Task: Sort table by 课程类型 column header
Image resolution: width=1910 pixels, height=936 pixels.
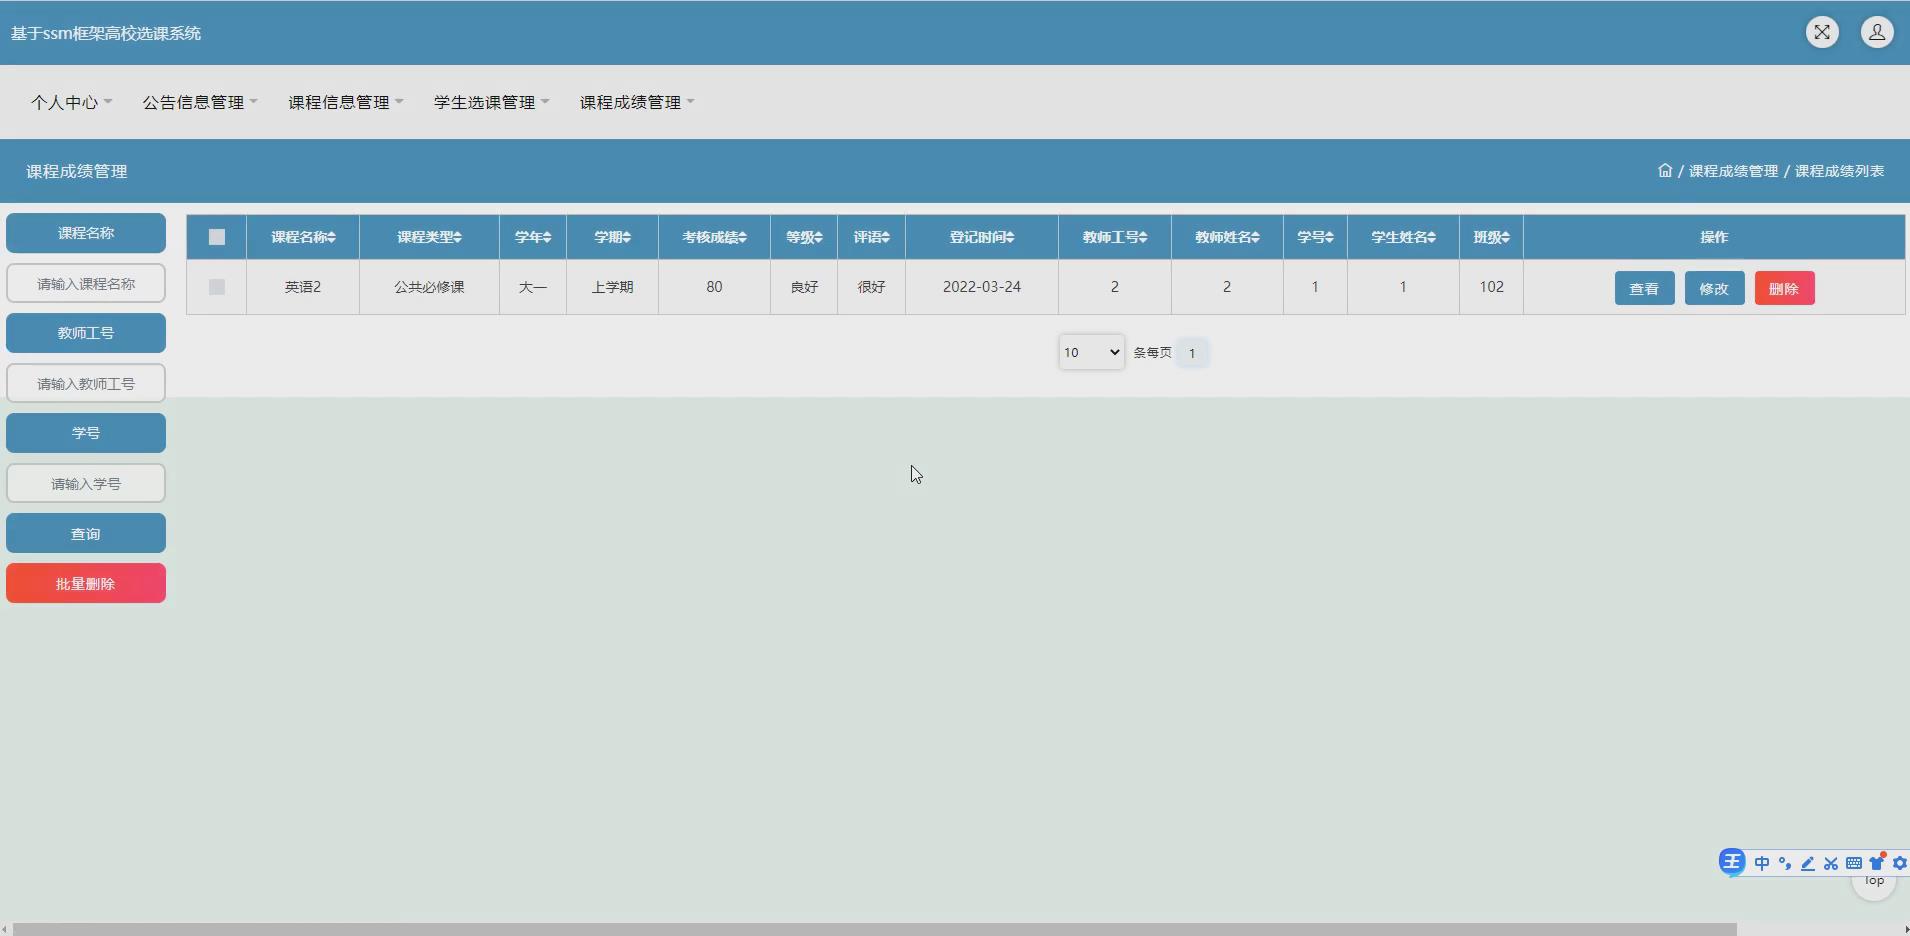Action: point(429,237)
